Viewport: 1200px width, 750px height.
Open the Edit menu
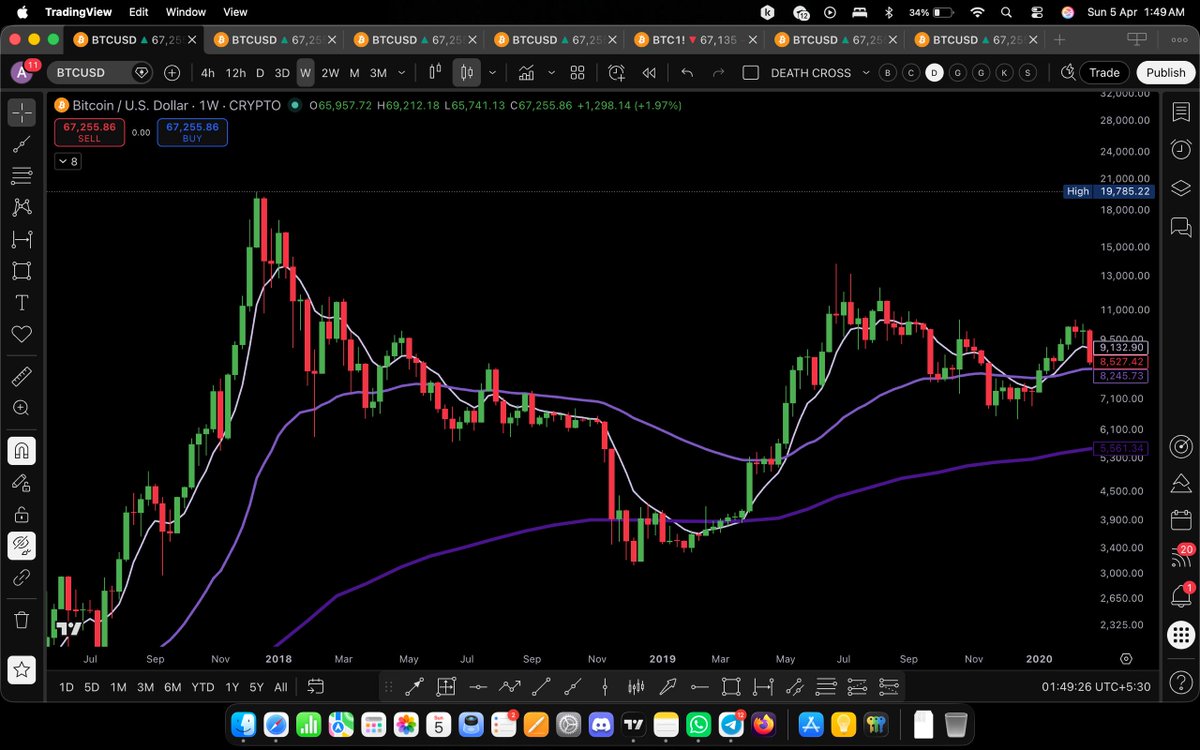pyautogui.click(x=138, y=12)
